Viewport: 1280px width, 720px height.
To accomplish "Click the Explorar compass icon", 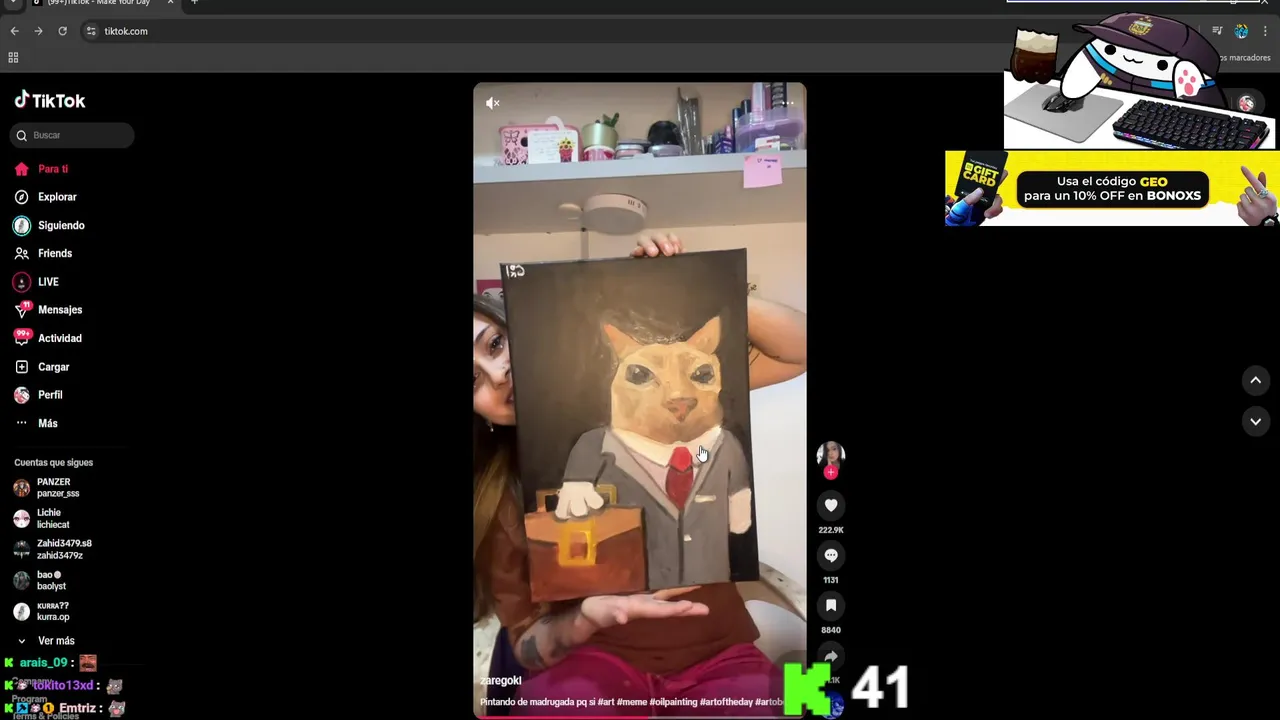I will (x=21, y=197).
